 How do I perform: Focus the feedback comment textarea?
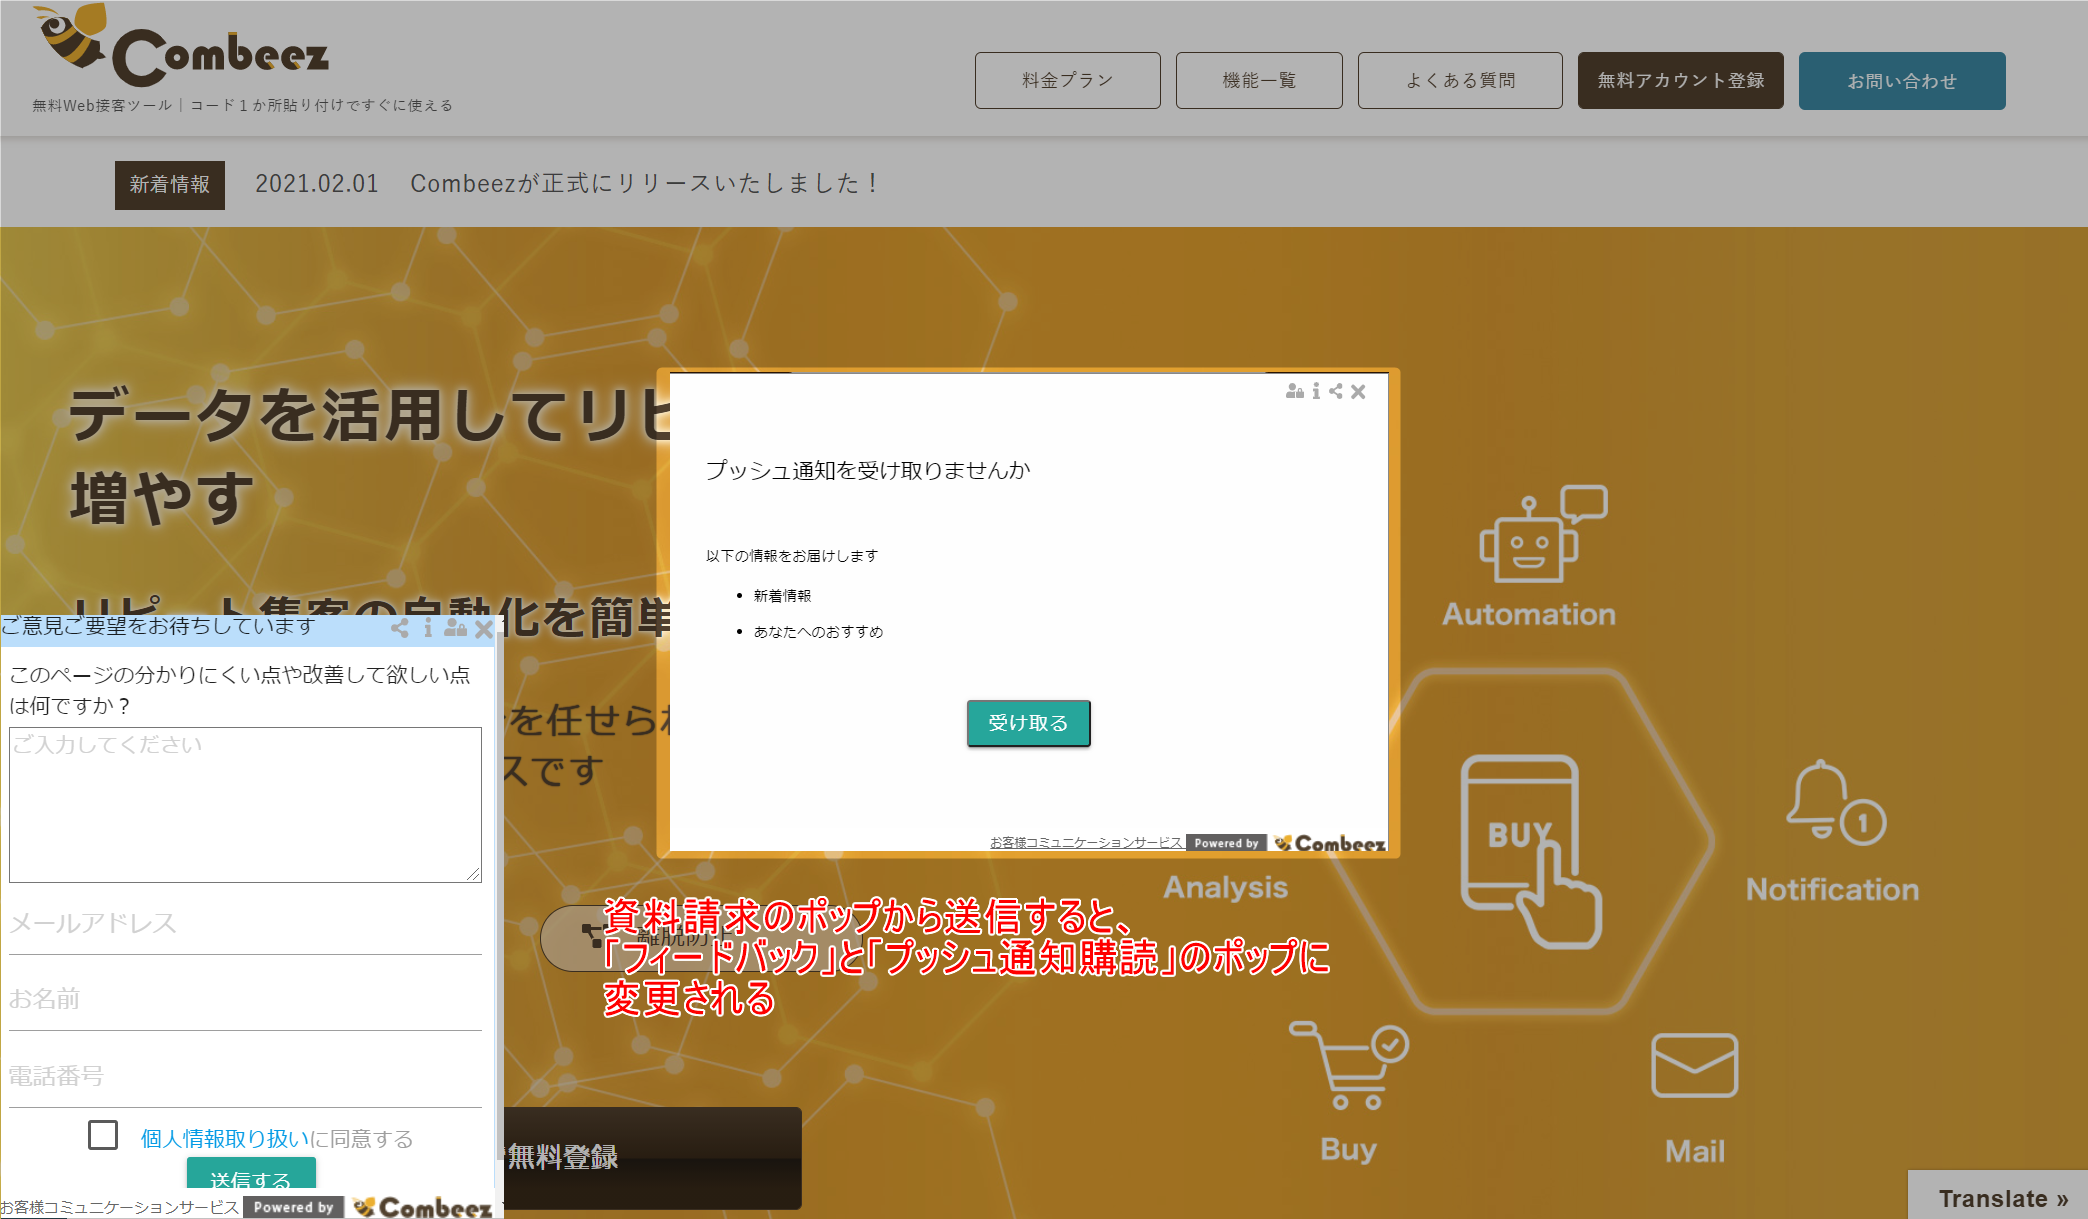pos(245,805)
